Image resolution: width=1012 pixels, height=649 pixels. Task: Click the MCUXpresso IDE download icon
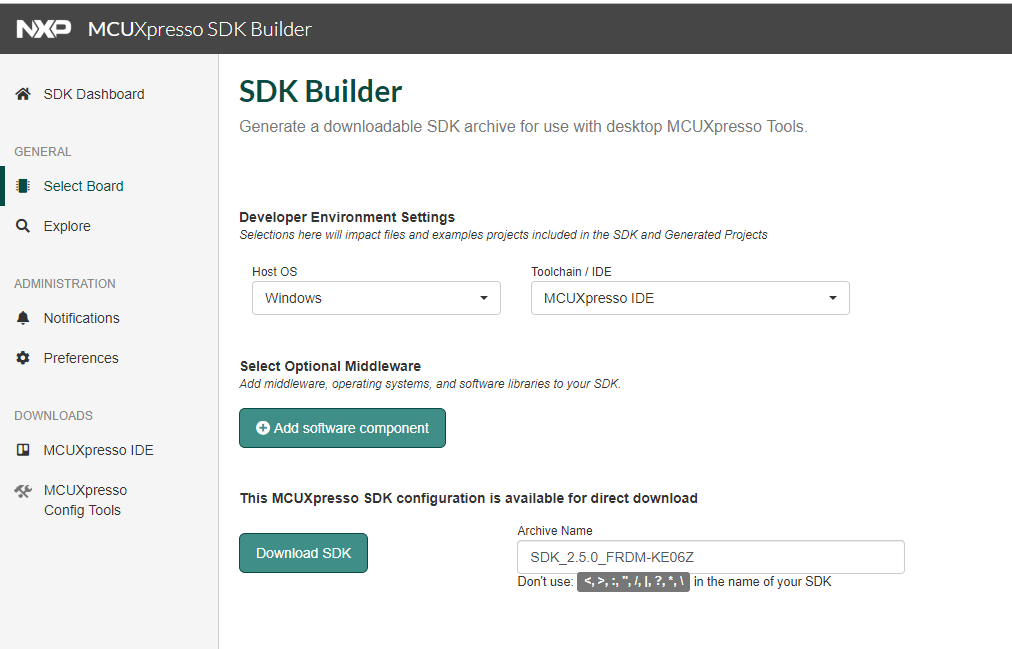tap(24, 449)
